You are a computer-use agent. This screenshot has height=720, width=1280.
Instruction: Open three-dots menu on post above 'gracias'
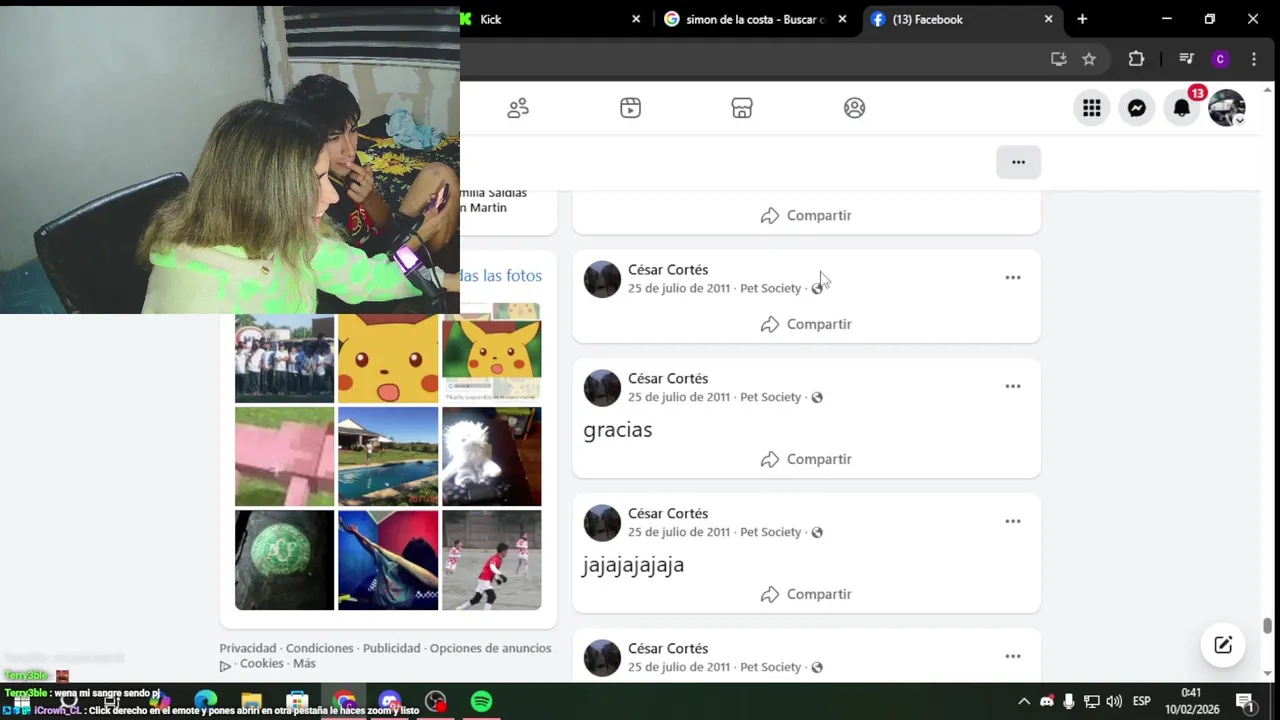click(x=1013, y=277)
